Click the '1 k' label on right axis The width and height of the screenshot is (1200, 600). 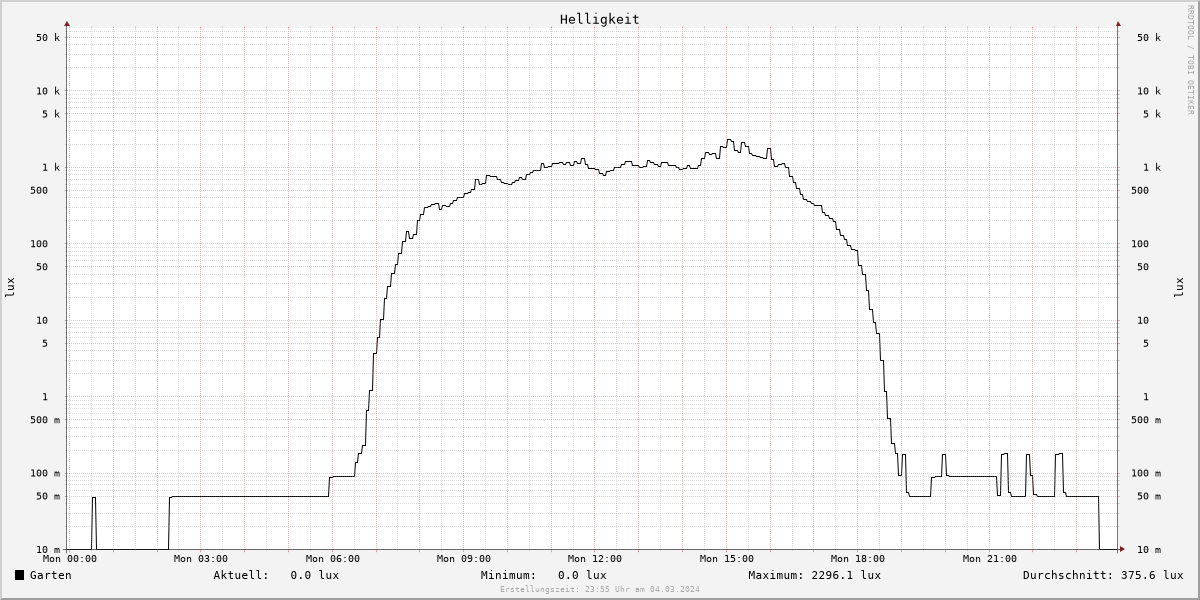coord(1152,168)
